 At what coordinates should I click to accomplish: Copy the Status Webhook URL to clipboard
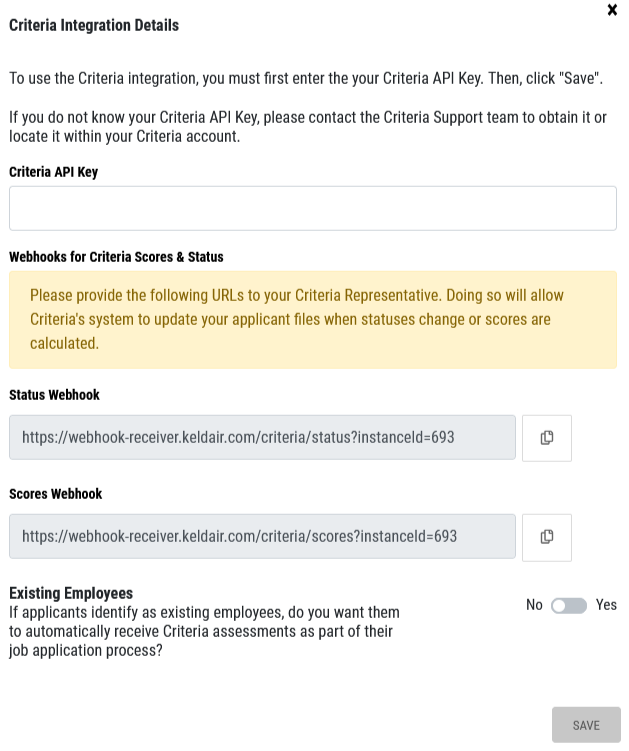[547, 438]
